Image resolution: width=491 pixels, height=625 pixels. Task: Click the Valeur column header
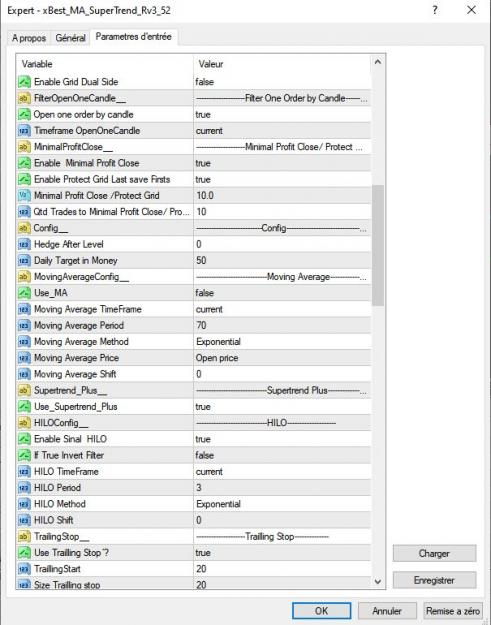[282, 64]
